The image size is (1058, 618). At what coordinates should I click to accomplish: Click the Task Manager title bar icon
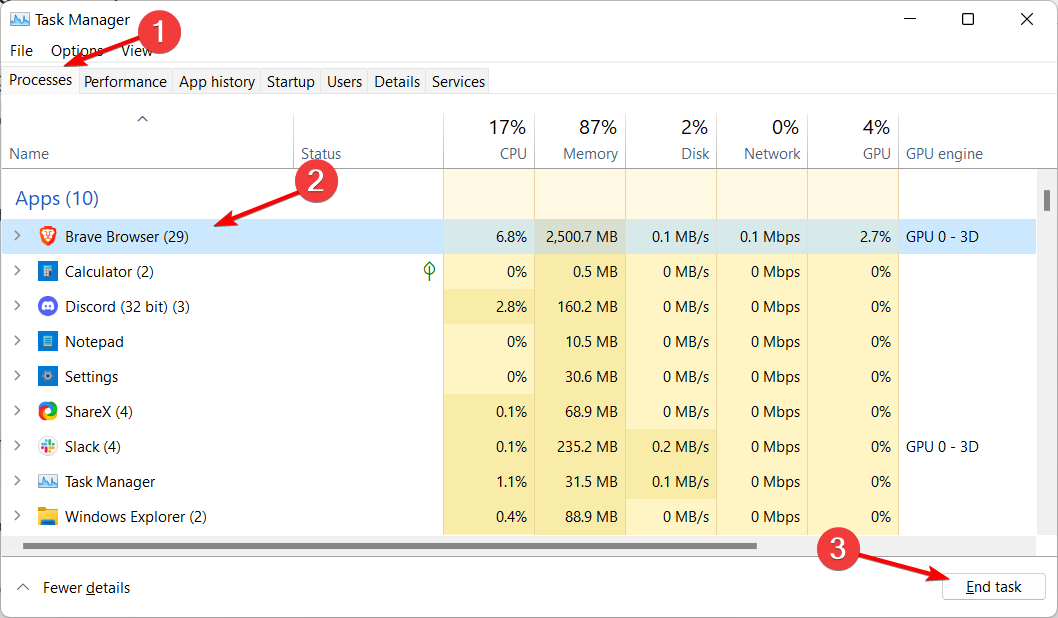tap(20, 20)
